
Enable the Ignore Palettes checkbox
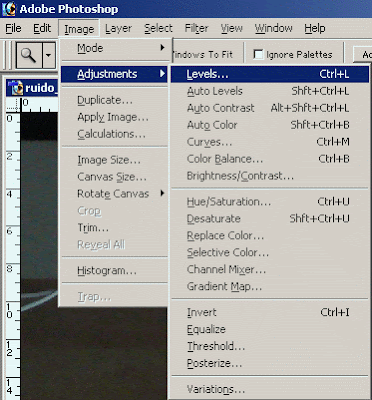(x=258, y=55)
